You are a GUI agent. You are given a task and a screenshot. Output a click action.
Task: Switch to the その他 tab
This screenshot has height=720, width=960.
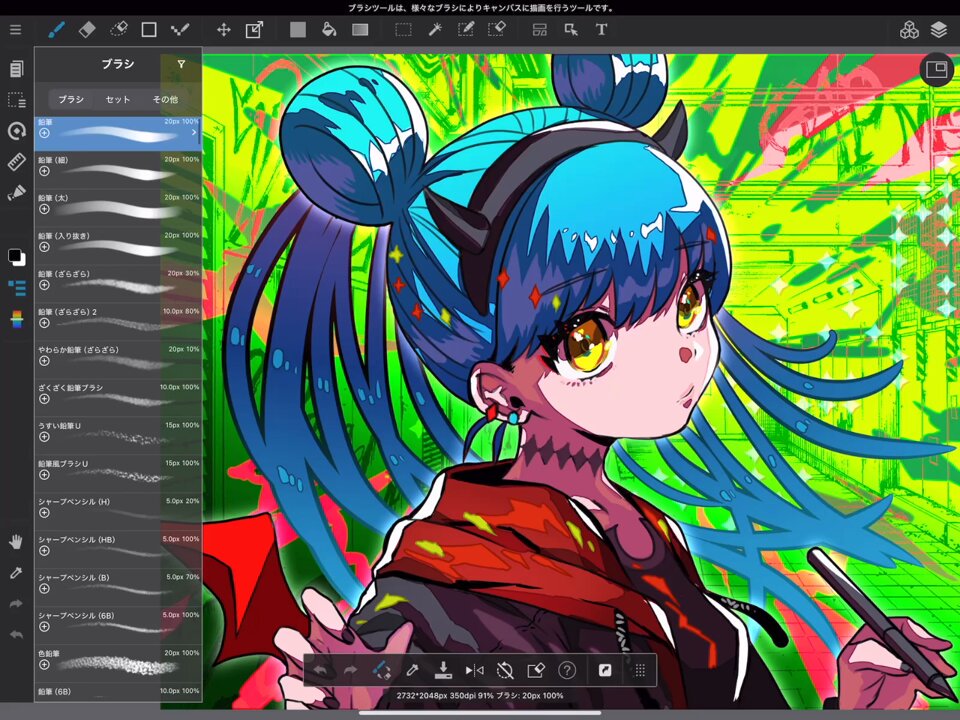tap(165, 99)
